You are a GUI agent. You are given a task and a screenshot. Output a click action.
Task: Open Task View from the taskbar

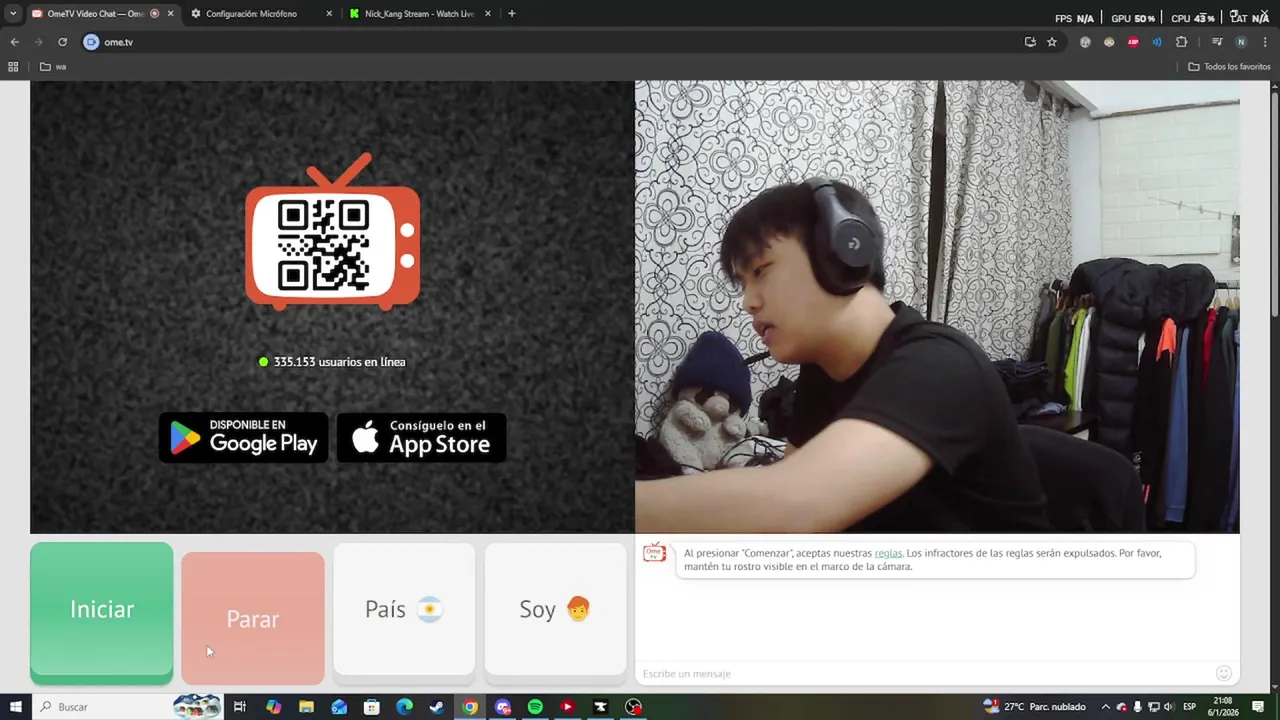[240, 707]
